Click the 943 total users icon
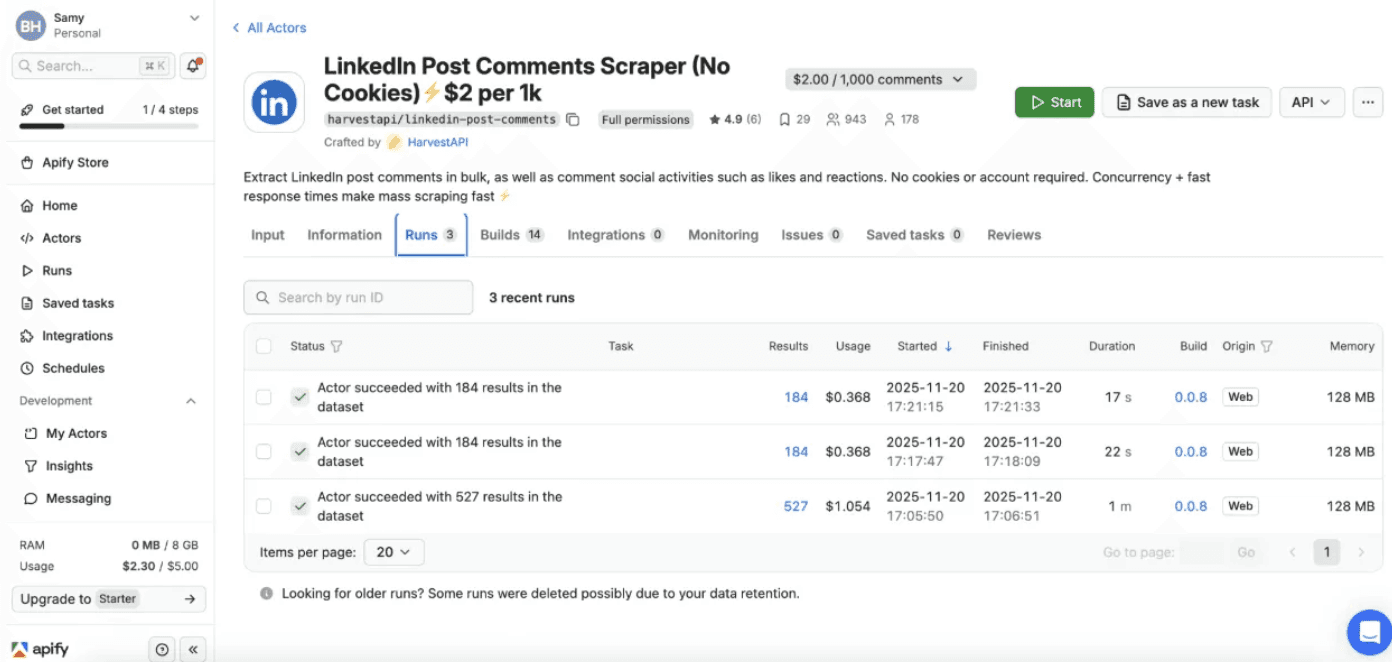Screen dimensions: 1392x662 (833, 120)
